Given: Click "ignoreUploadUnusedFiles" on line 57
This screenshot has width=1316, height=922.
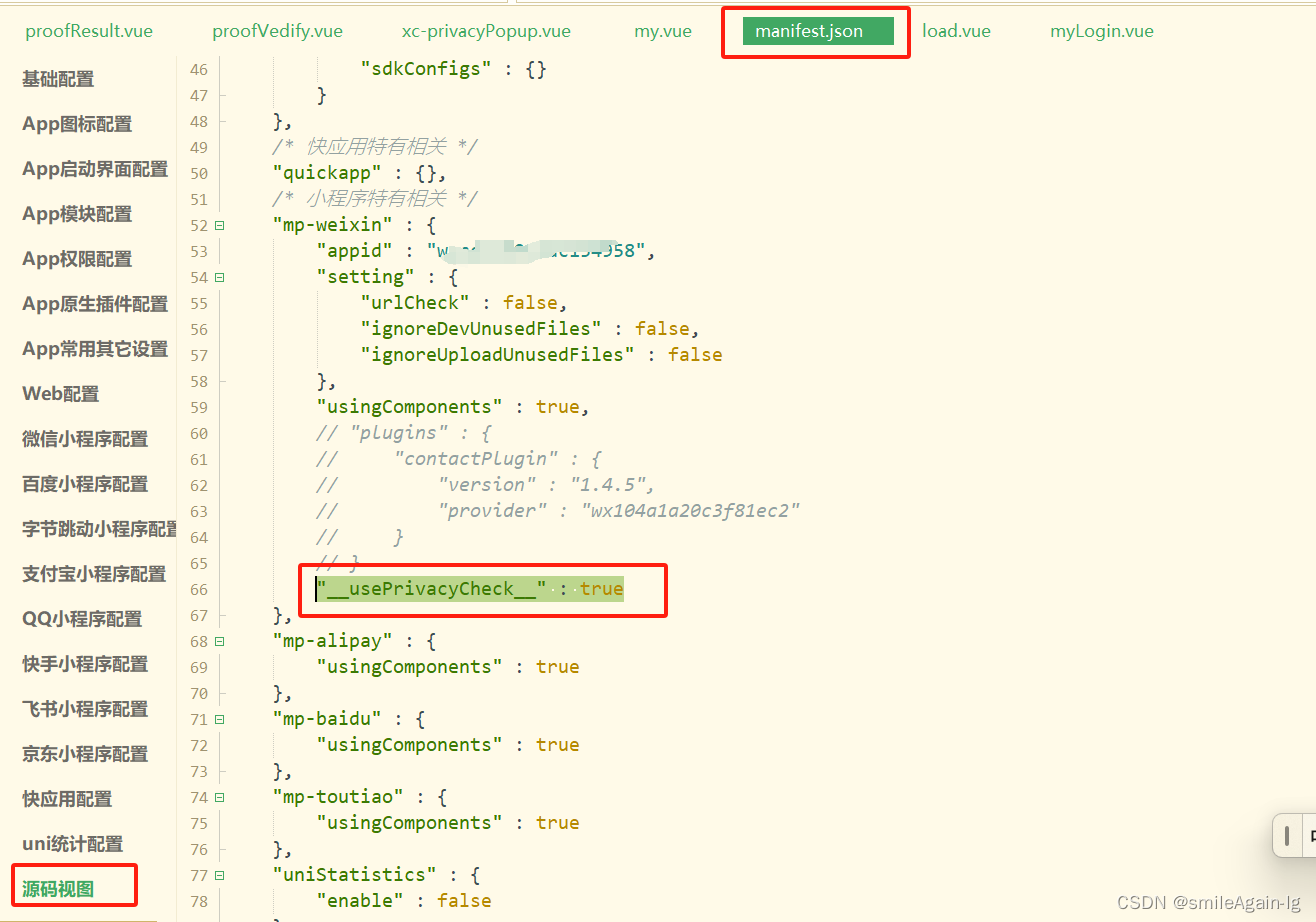Looking at the screenshot, I should click(x=498, y=355).
